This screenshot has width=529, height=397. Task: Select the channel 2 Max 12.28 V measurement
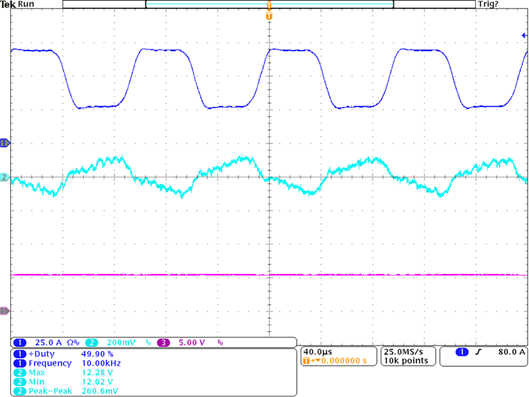coord(63,373)
